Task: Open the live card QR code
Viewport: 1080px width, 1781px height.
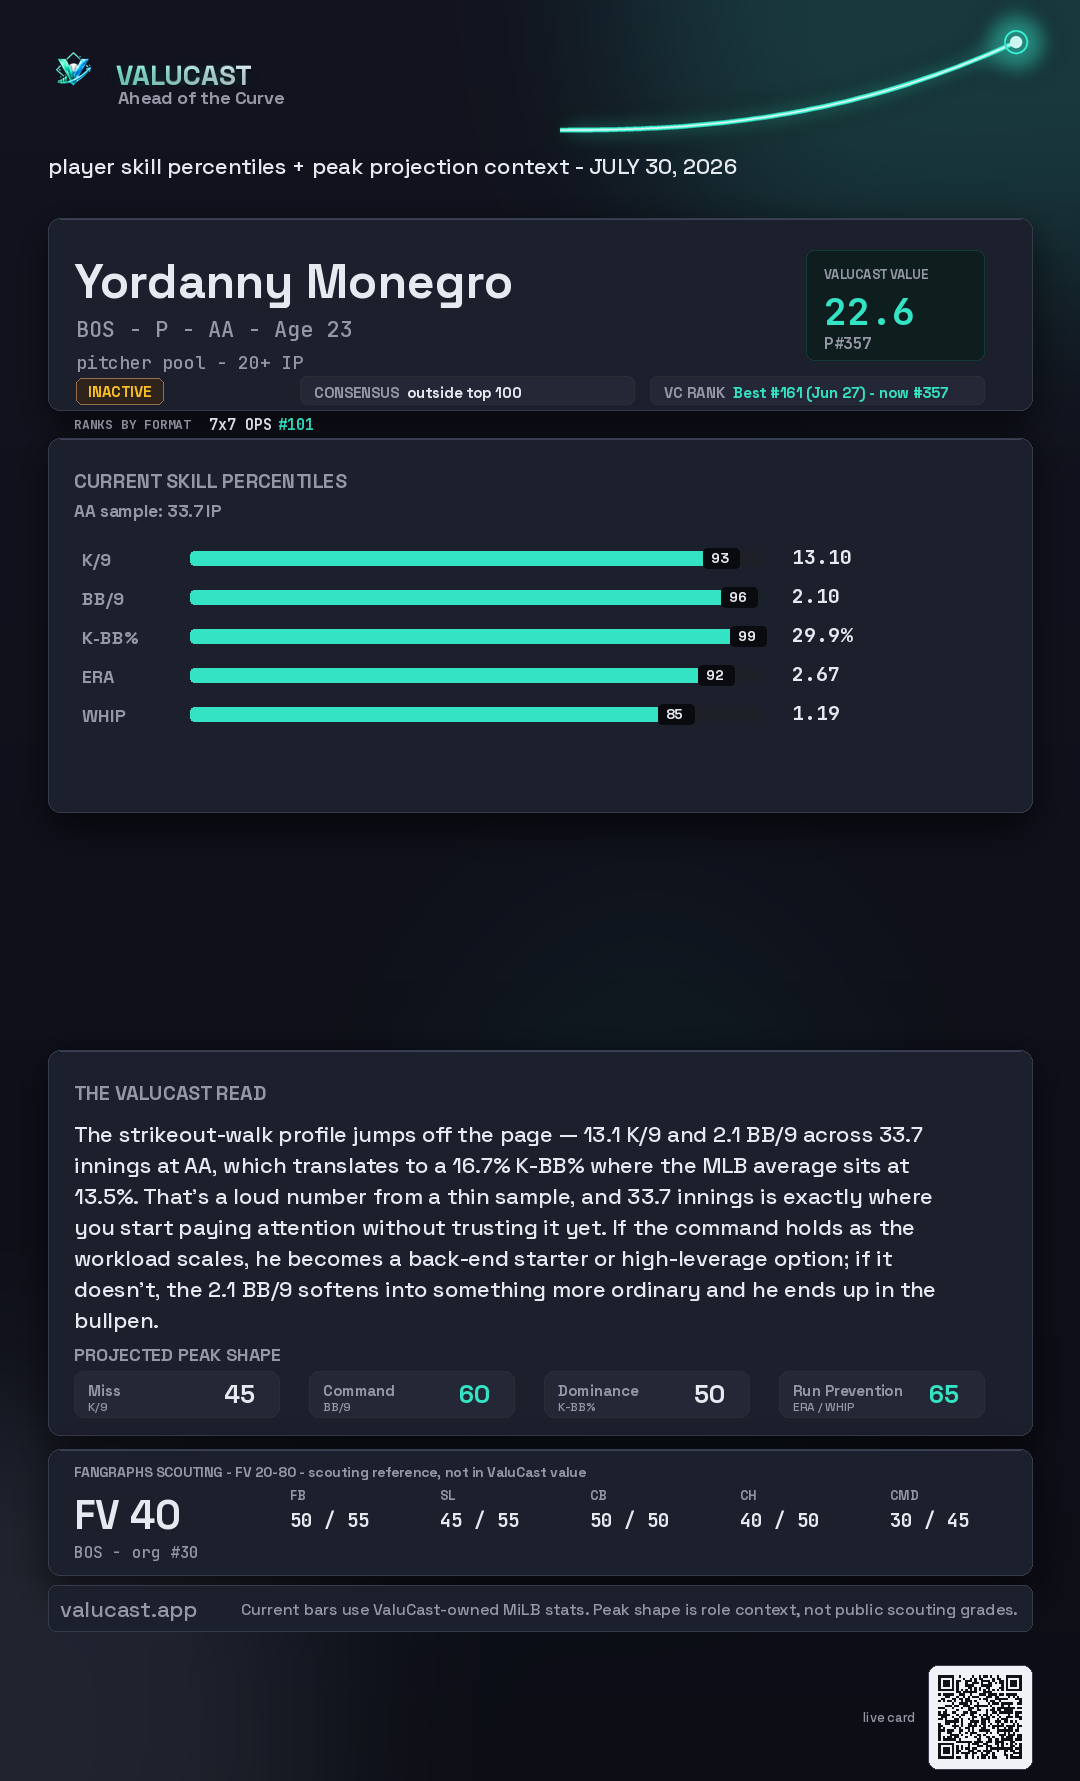Action: tap(980, 1717)
